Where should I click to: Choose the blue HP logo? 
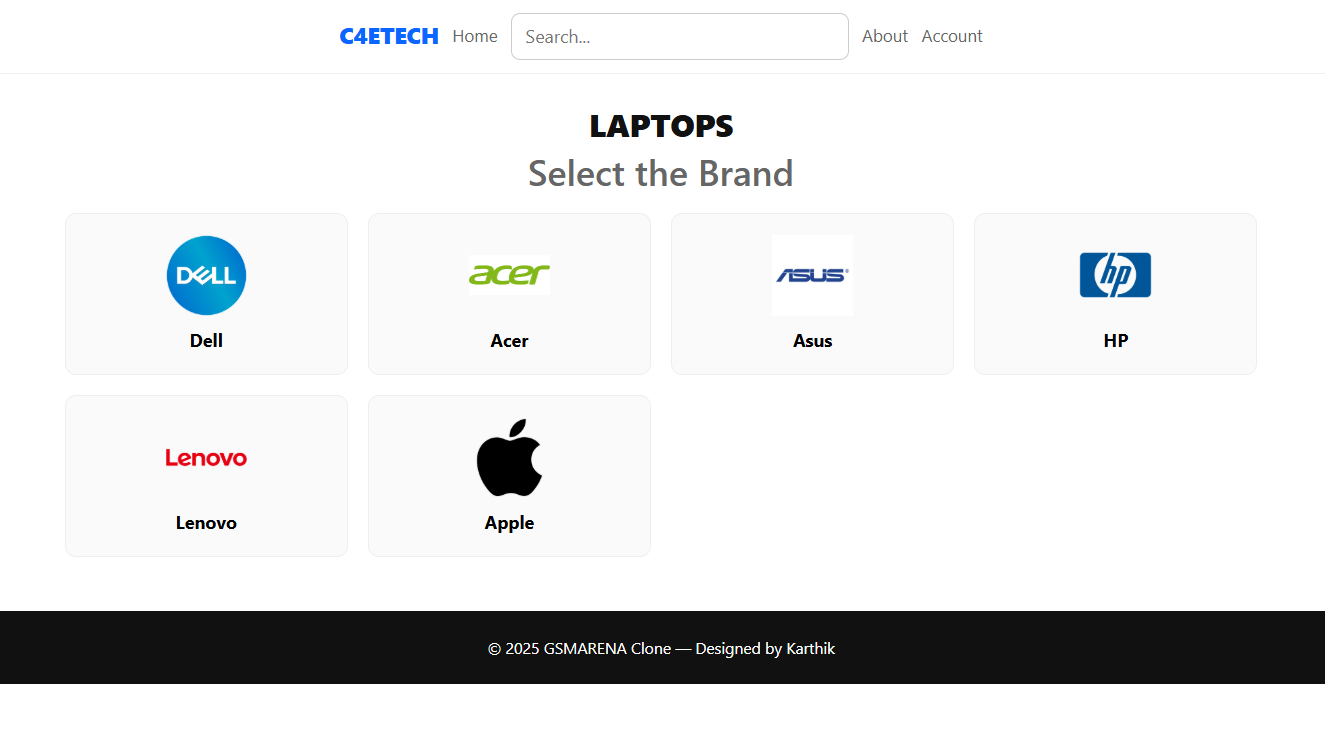click(1115, 275)
